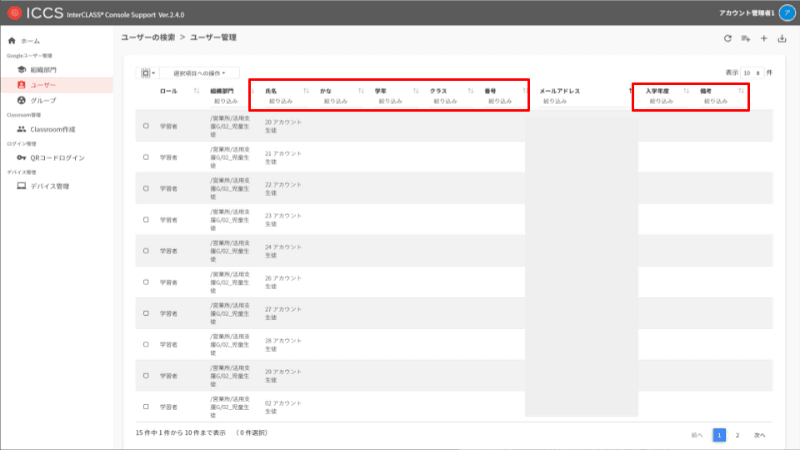This screenshot has height=450, width=800.
Task: Click the bulk add list icon
Action: (x=746, y=38)
